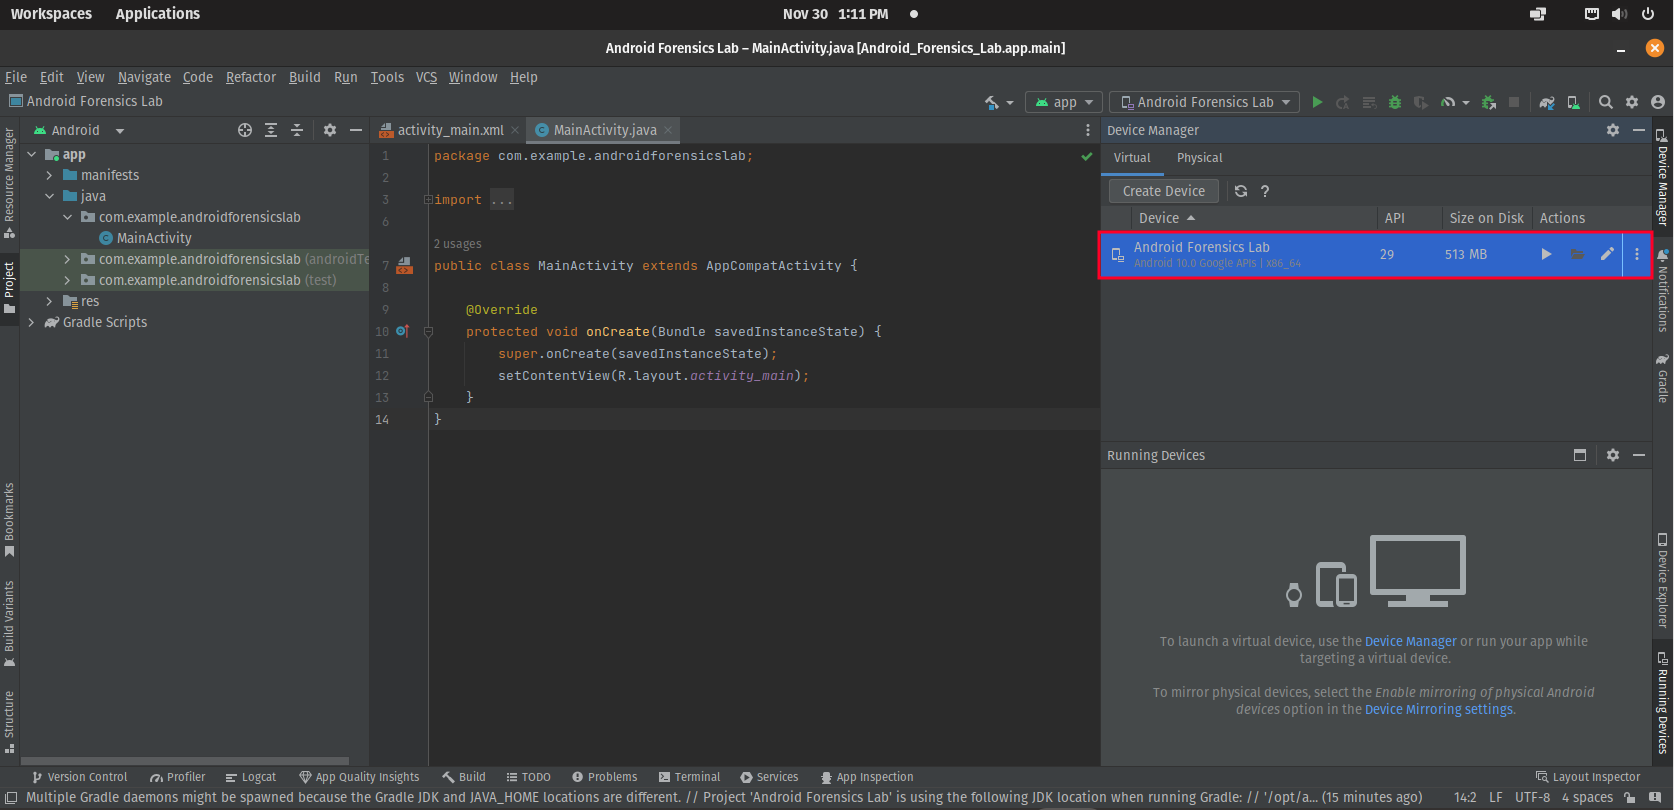Screen dimensions: 1674x810
Task: Click the Search Everywhere magnifier icon
Action: coord(1606,102)
